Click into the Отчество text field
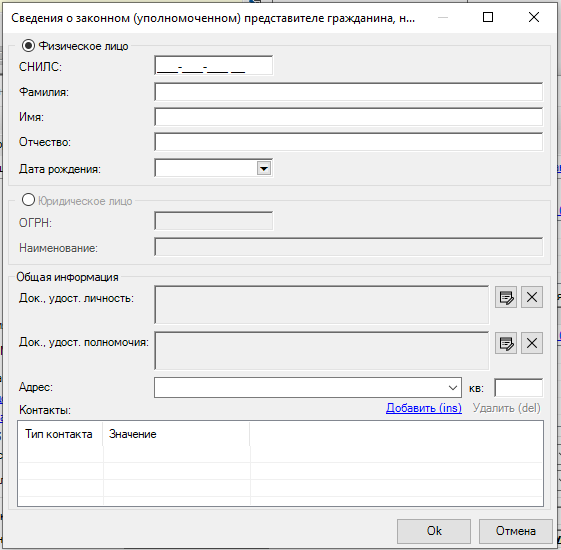Screen dimensions: 561x550 coord(348,142)
